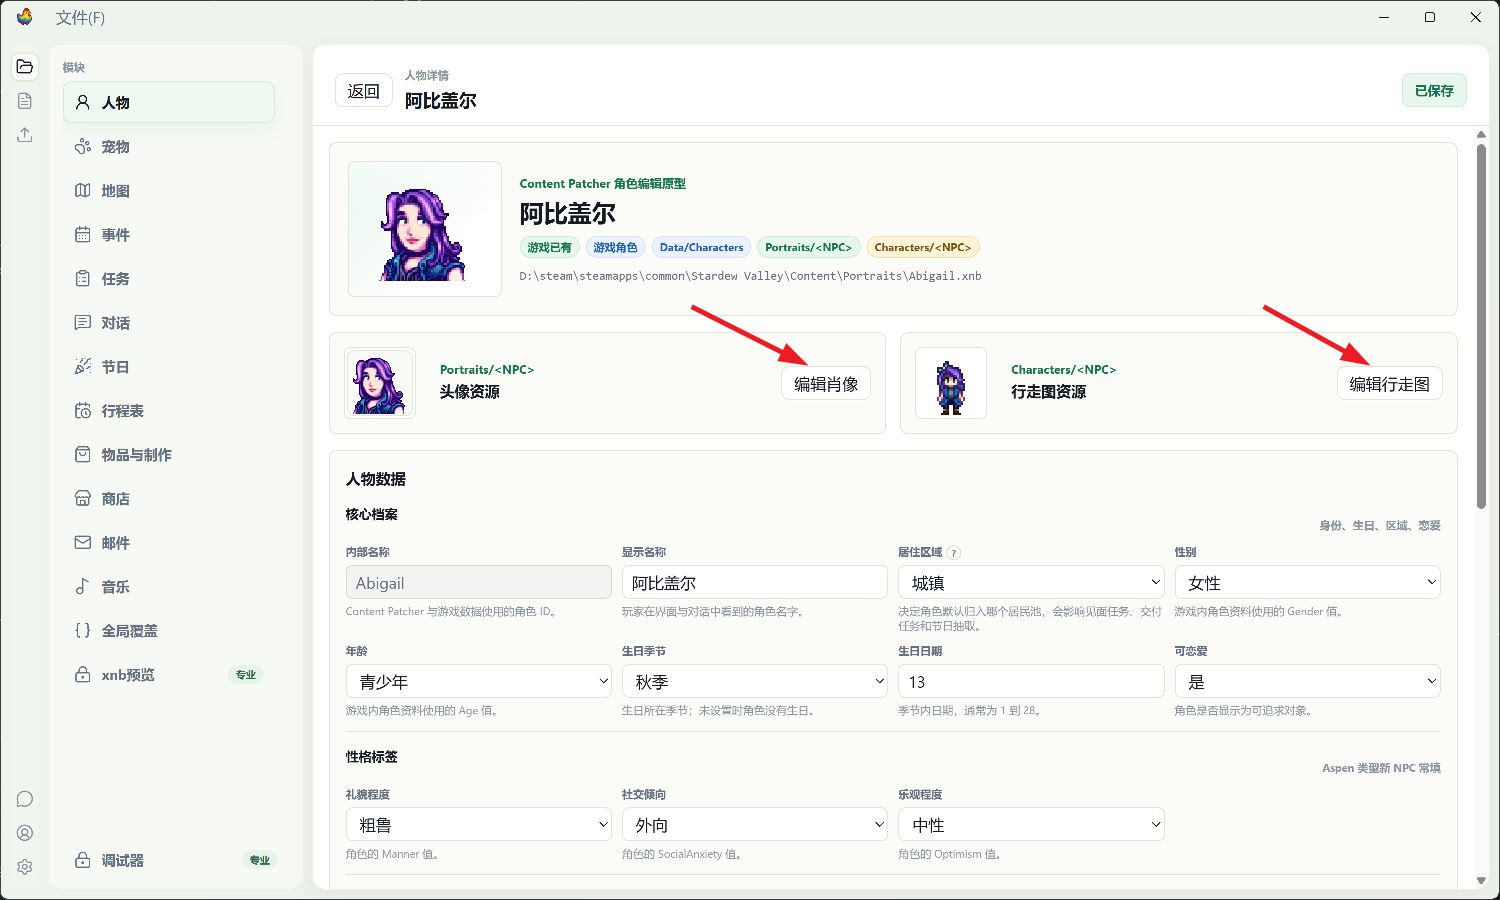
Task: Open the 对话 module
Action: point(169,323)
